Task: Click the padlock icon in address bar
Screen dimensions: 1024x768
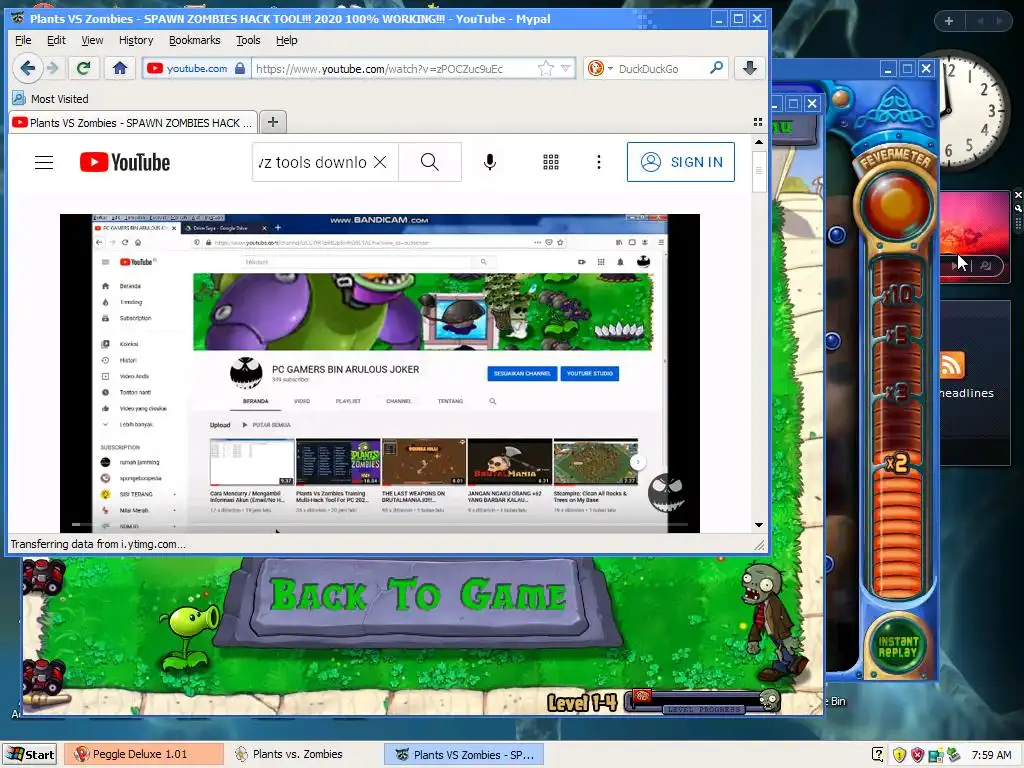Action: [240, 69]
